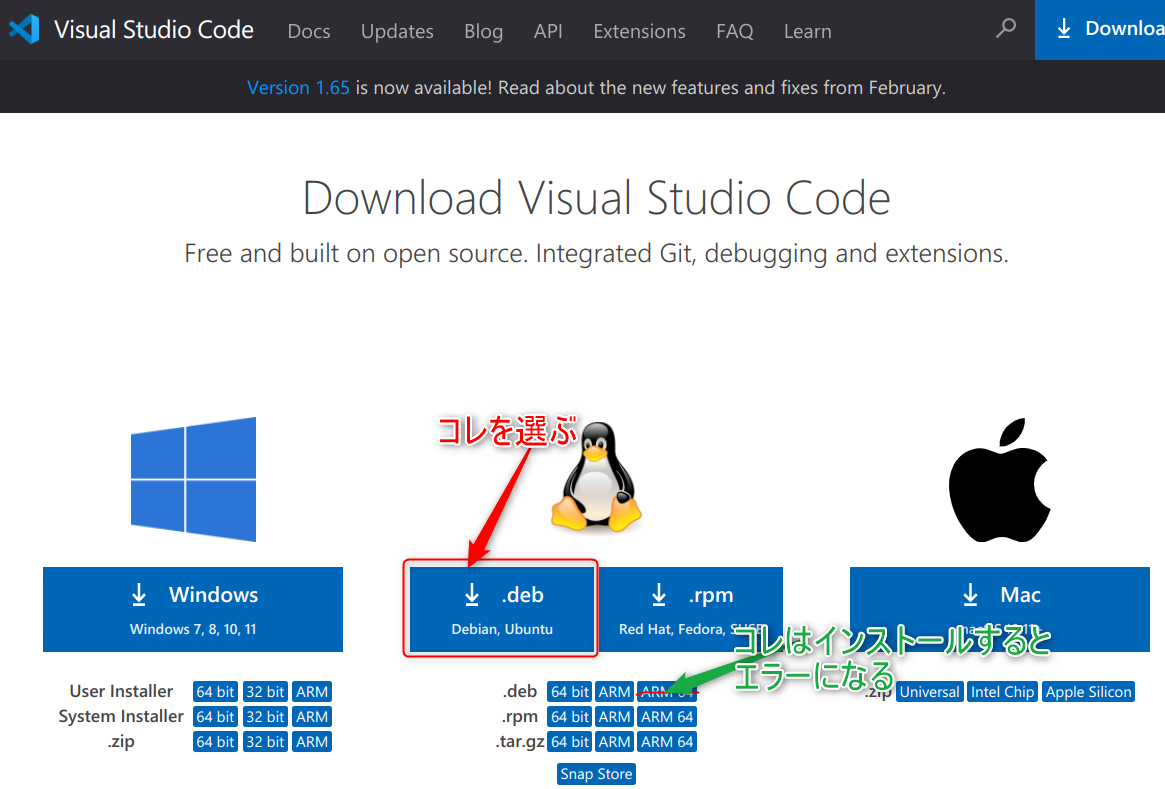Screen dimensions: 1165x789
Task: Download Windows System Installer ARM
Action: (312, 717)
